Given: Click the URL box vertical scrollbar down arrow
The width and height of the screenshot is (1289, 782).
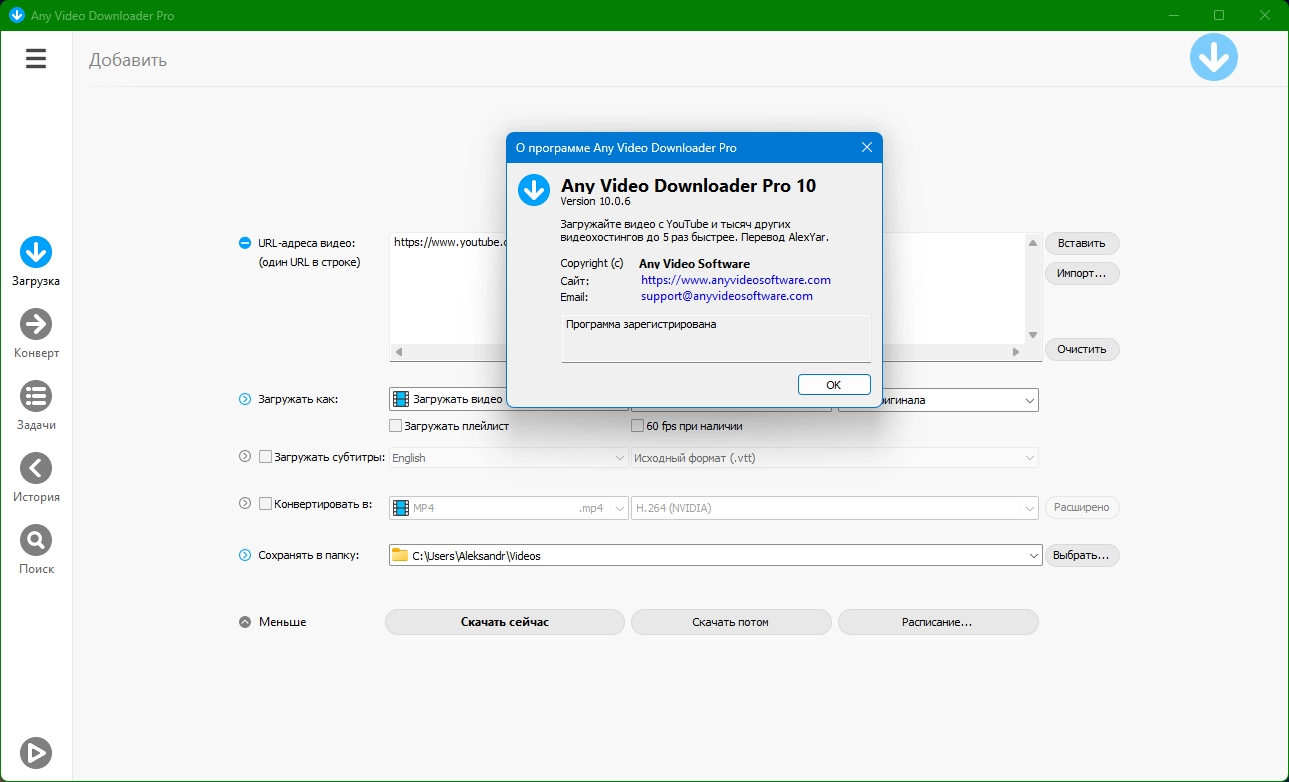Looking at the screenshot, I should coord(1033,335).
